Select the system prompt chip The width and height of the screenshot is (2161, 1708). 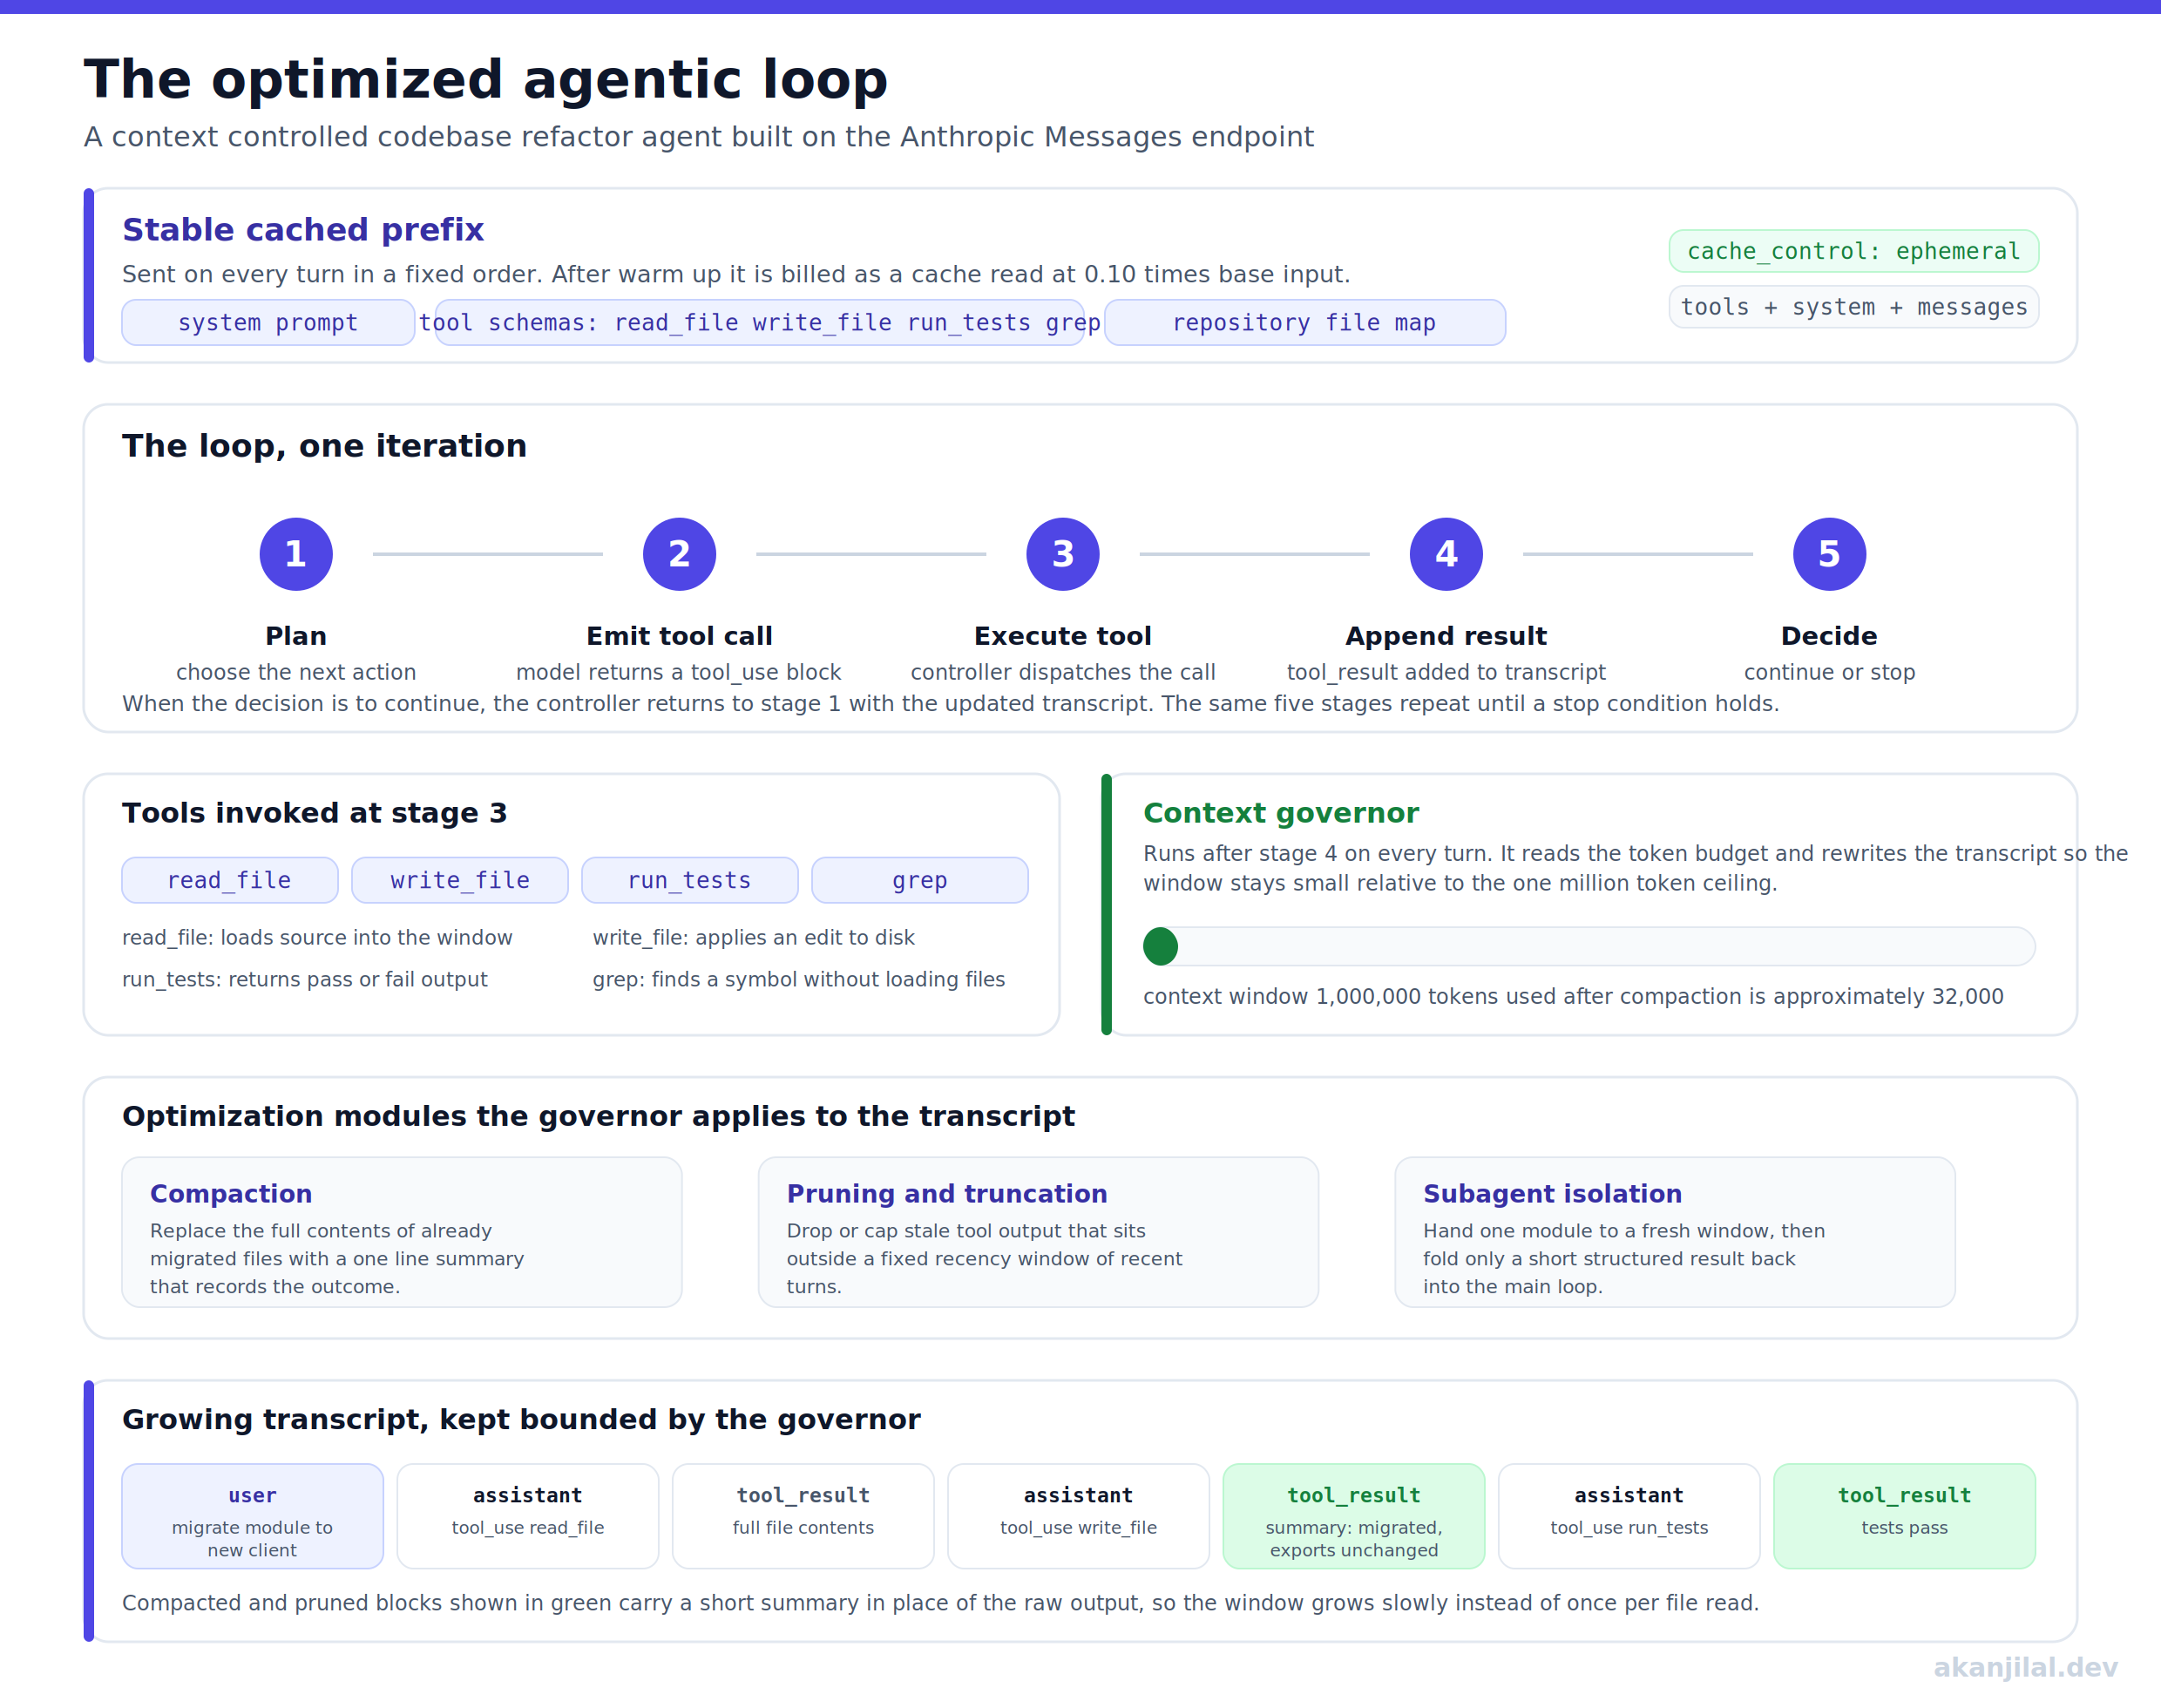pos(268,322)
